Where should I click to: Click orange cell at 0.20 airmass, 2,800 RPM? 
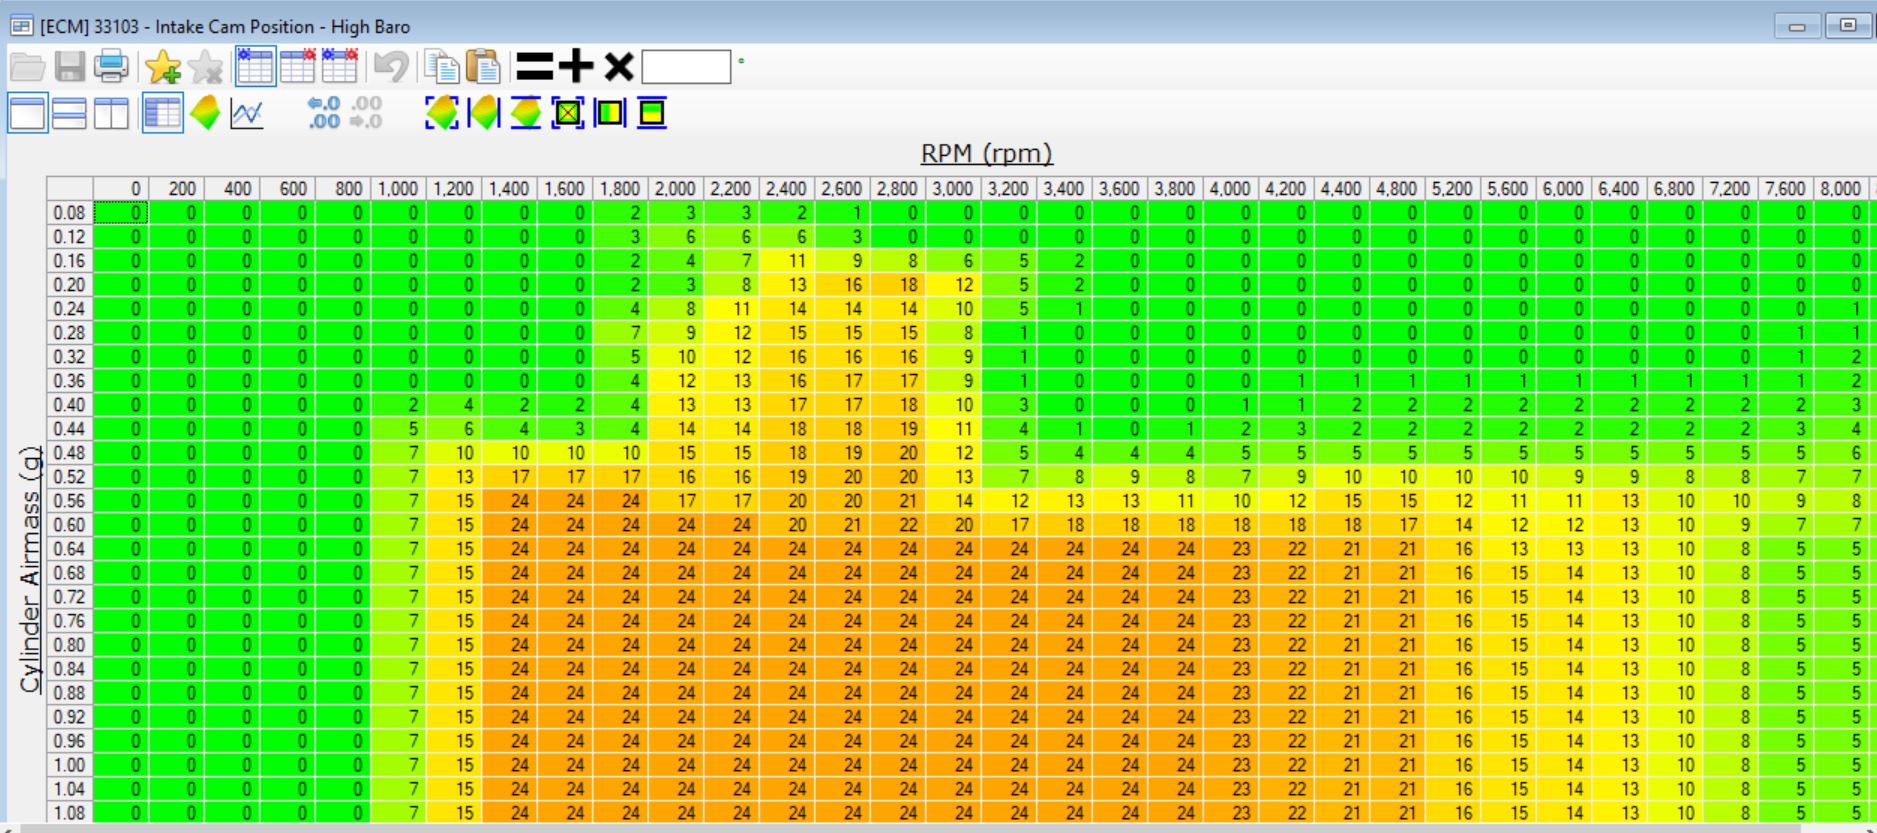(x=897, y=285)
